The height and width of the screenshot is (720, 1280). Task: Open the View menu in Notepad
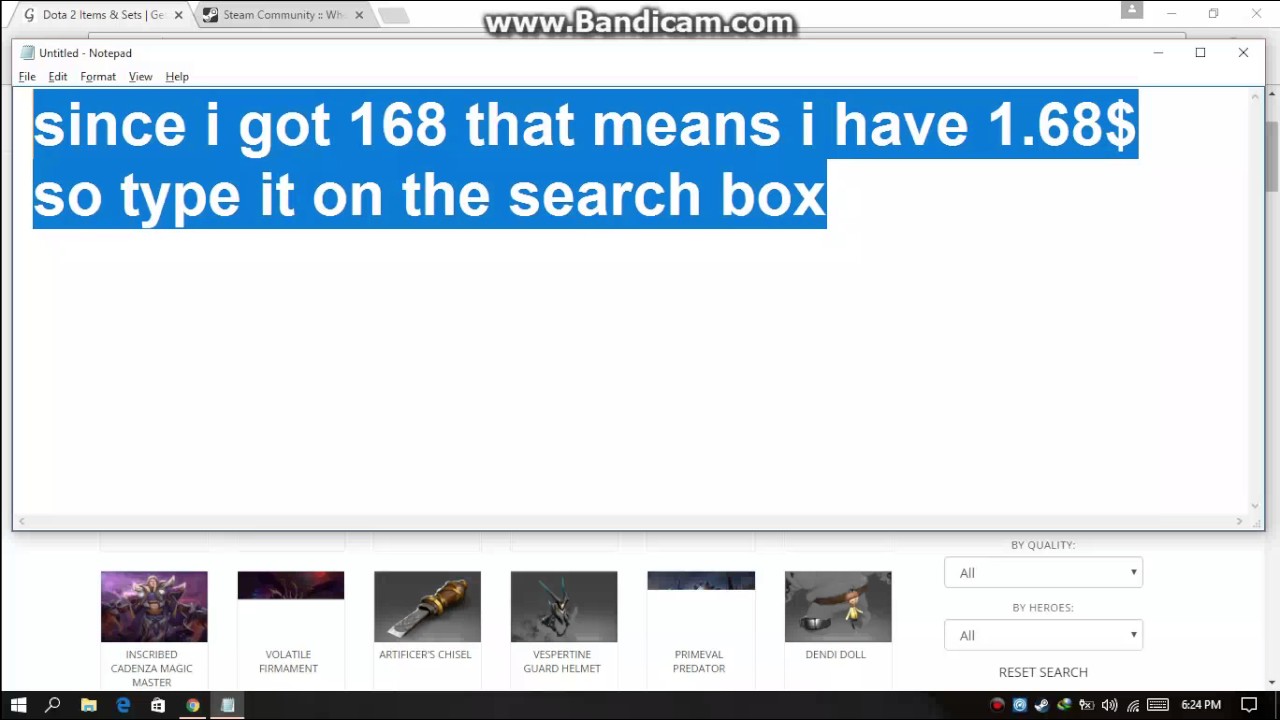[x=140, y=77]
